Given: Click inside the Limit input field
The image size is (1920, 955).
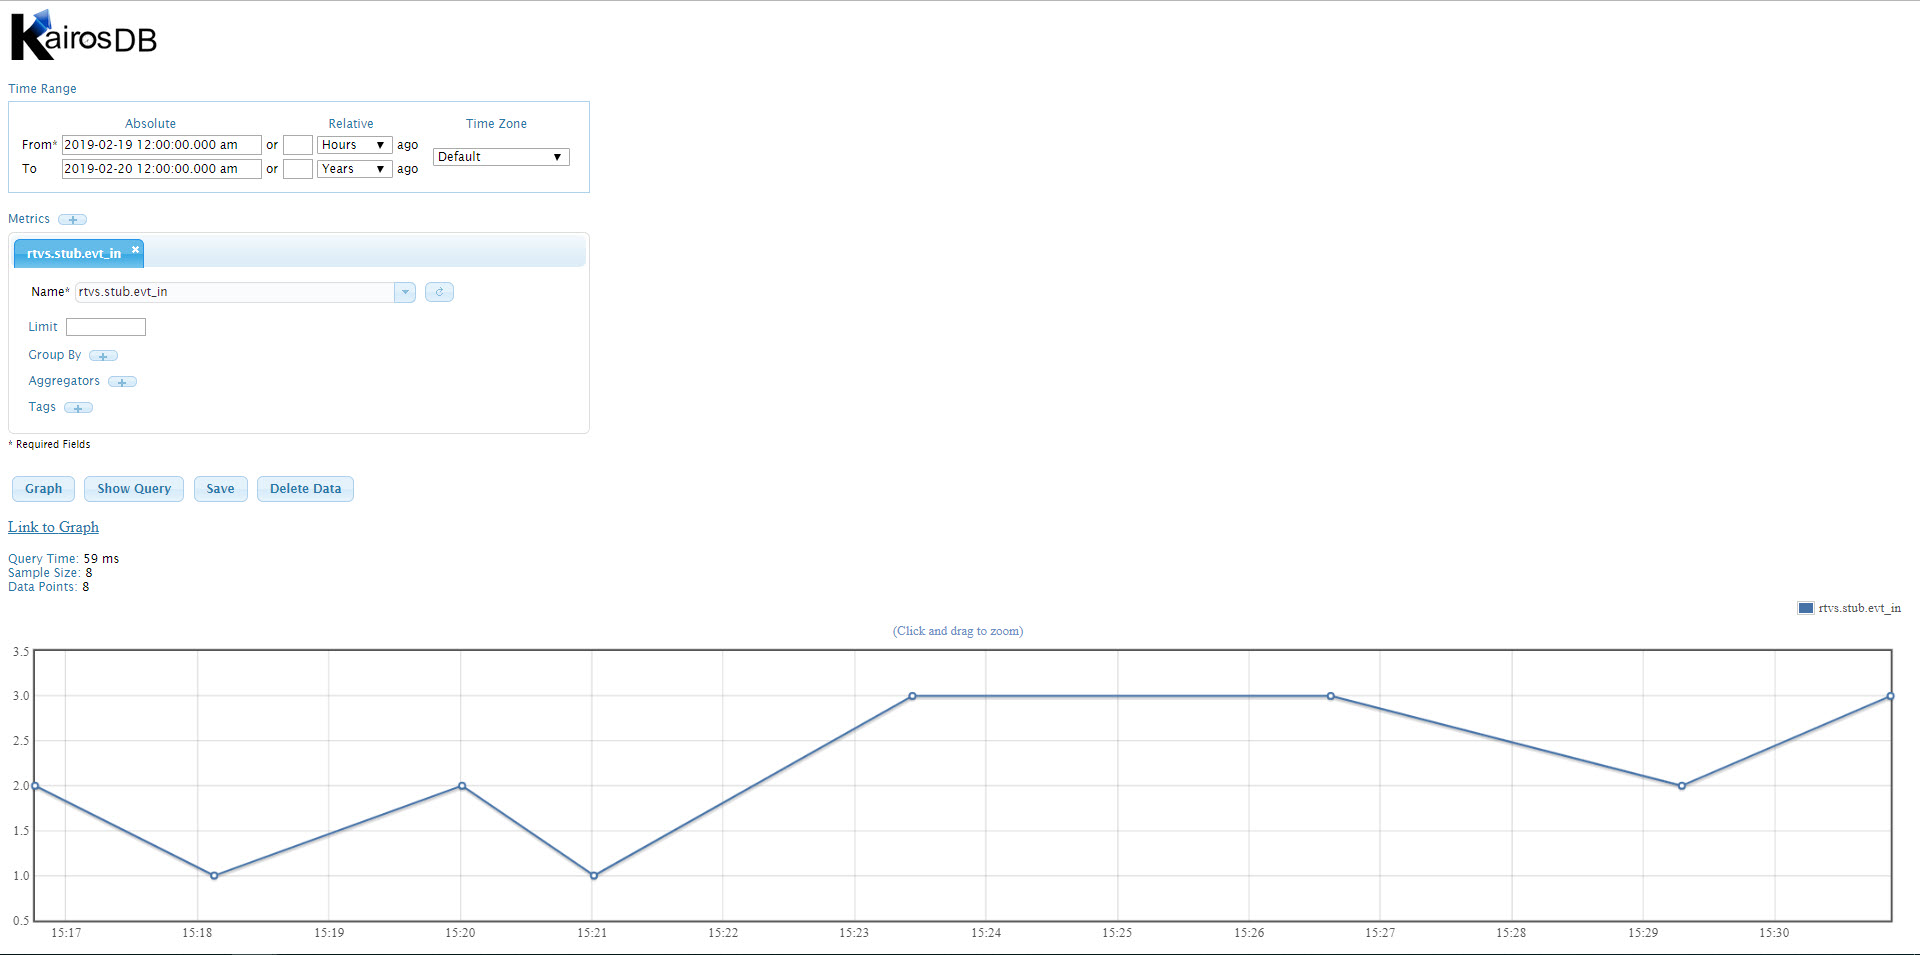Looking at the screenshot, I should point(105,326).
